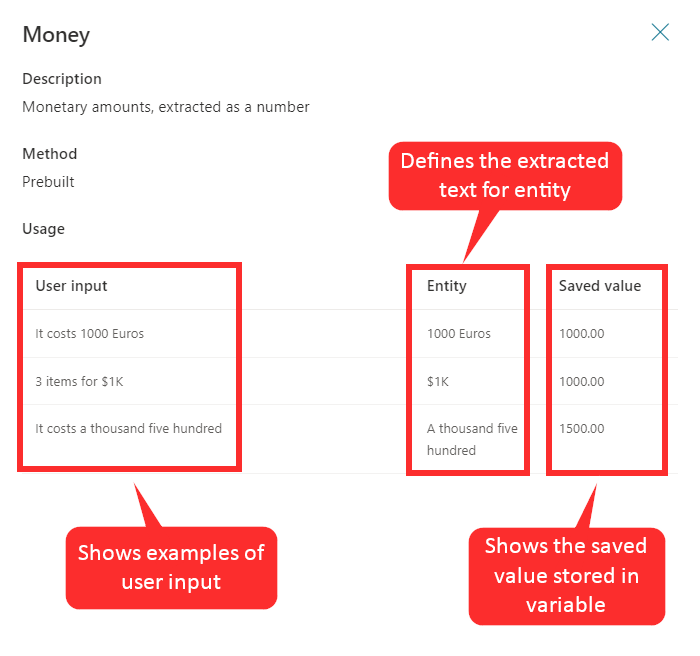
Task: Click the 'Shows the saved value' callout
Action: click(566, 576)
